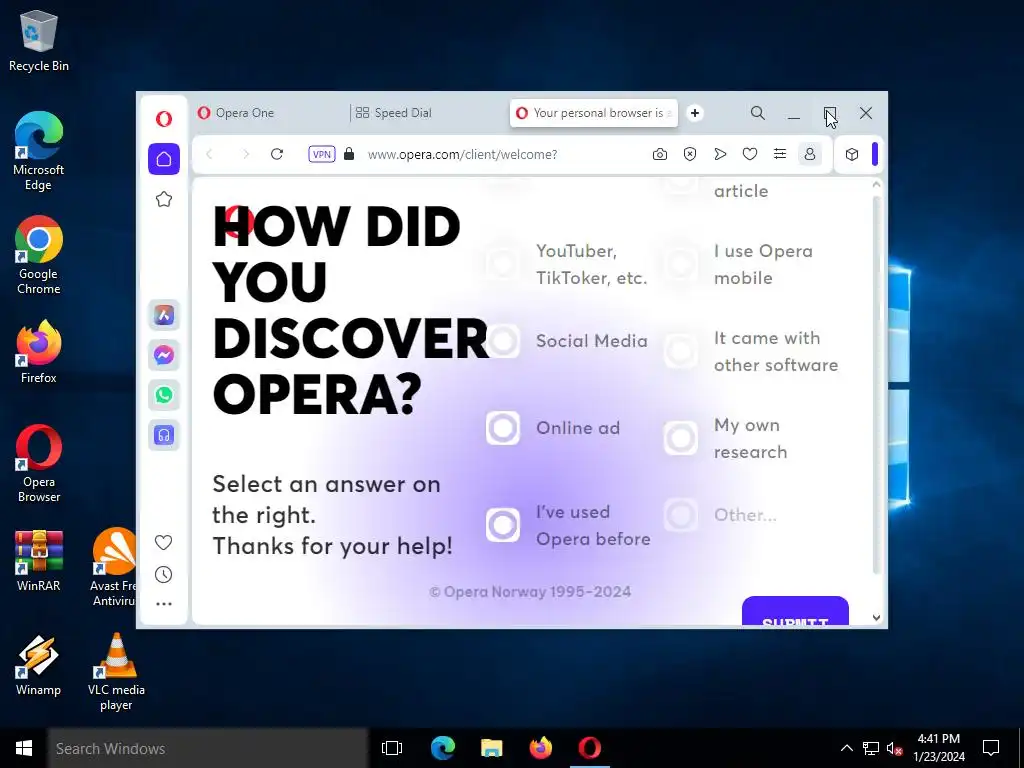Go forward to the next page
Image resolution: width=1024 pixels, height=768 pixels.
coord(246,154)
